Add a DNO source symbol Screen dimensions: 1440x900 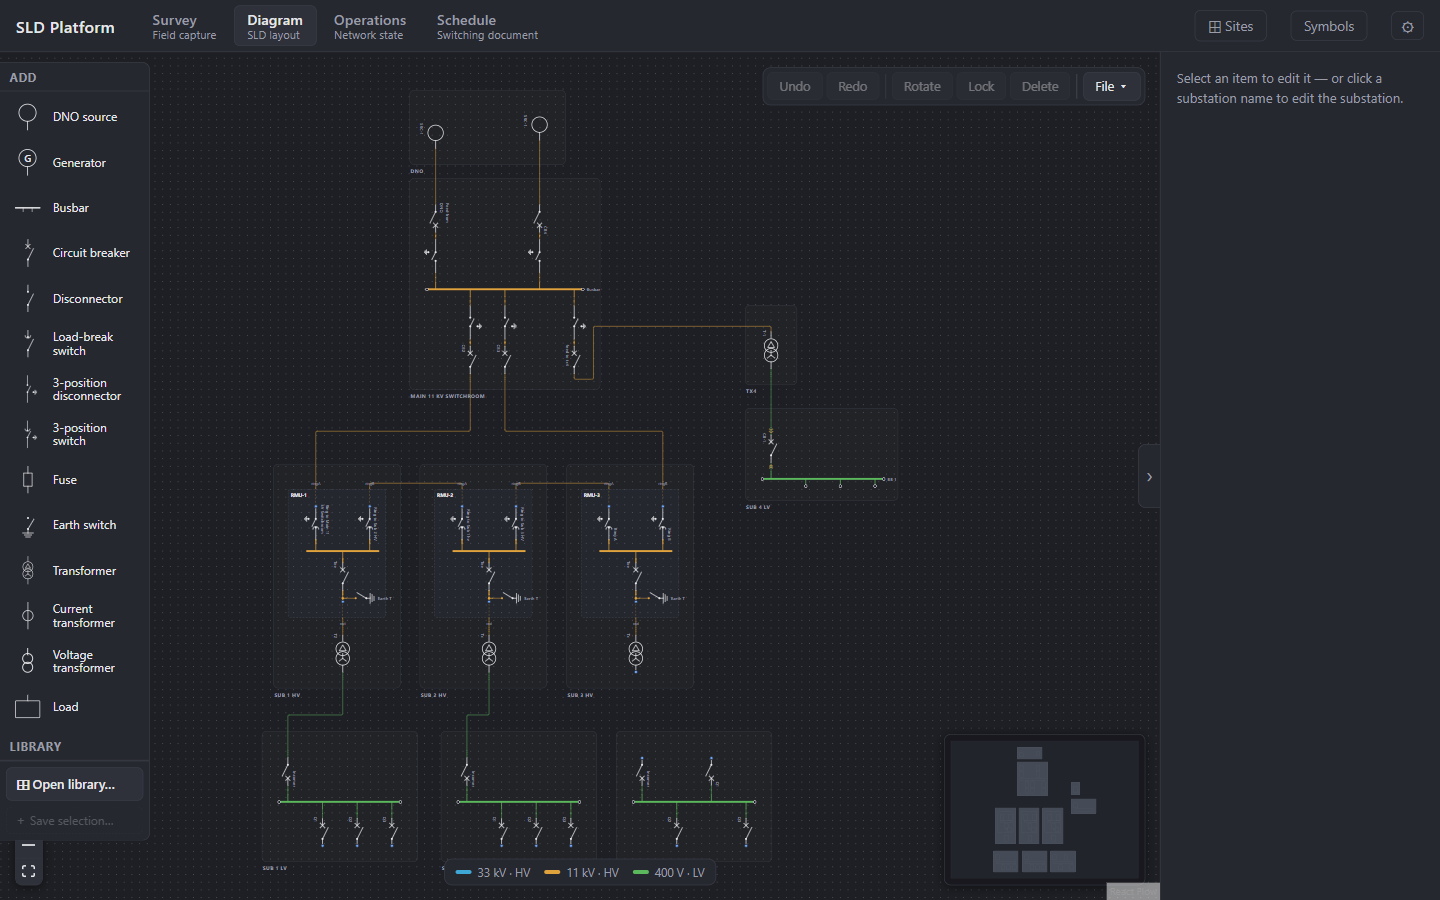[x=75, y=117]
